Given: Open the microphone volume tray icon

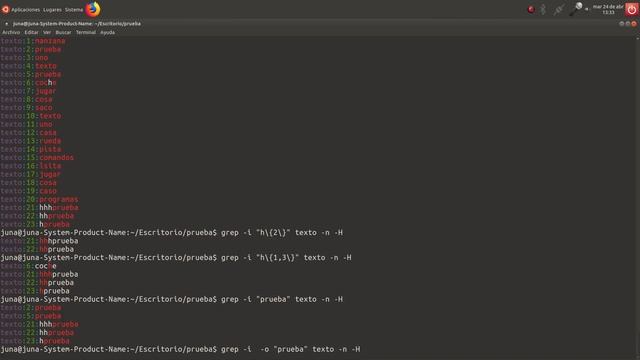Looking at the screenshot, I should (577, 9).
